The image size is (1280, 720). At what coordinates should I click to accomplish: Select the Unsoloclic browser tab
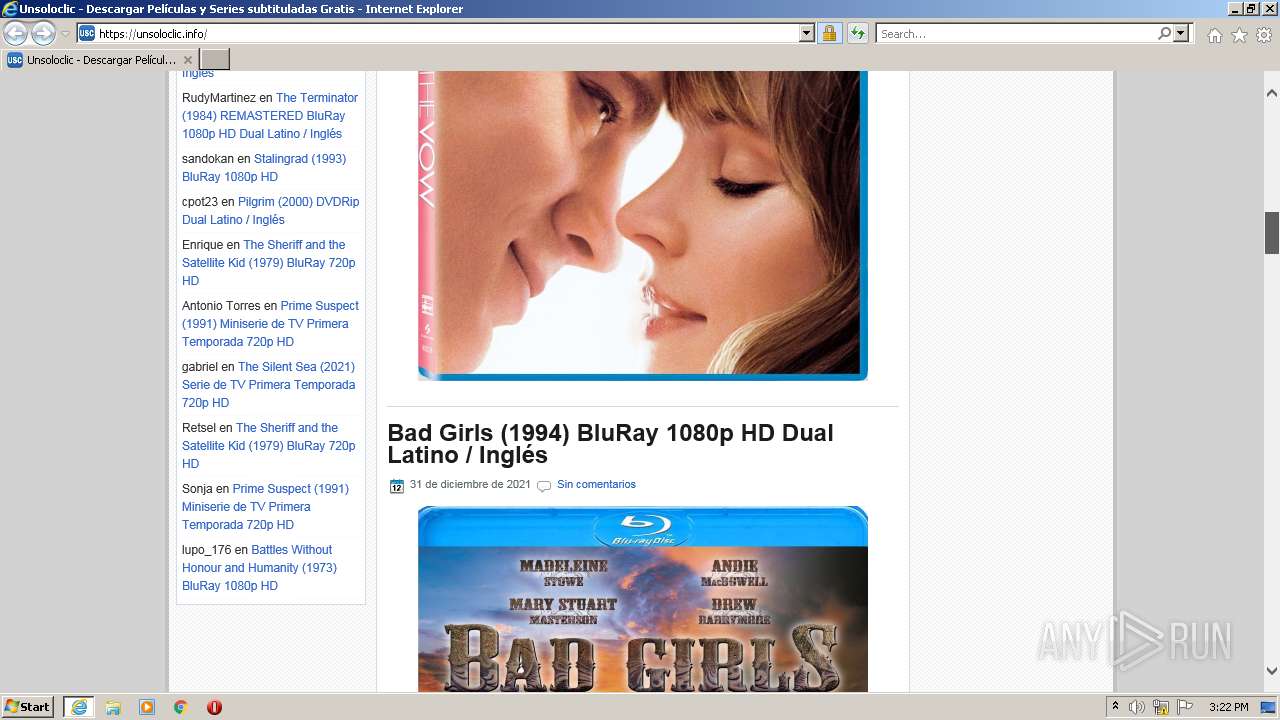coord(99,60)
